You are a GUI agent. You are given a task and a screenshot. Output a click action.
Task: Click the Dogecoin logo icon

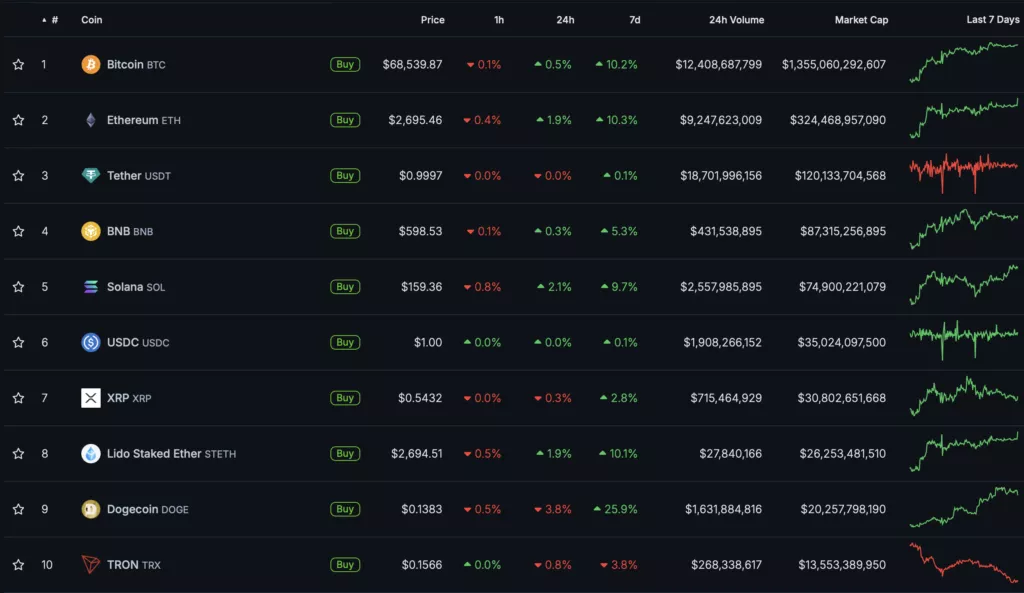coord(91,509)
